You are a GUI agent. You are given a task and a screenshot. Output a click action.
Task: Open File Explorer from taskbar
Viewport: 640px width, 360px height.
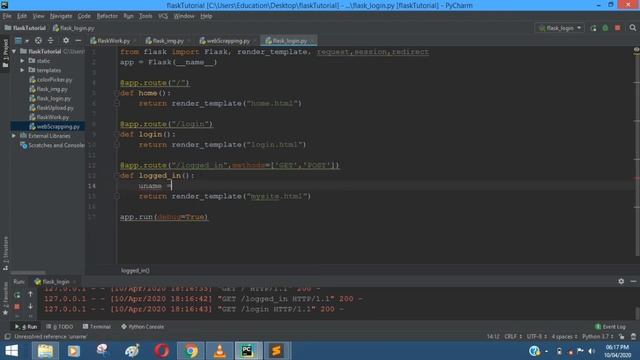45,351
